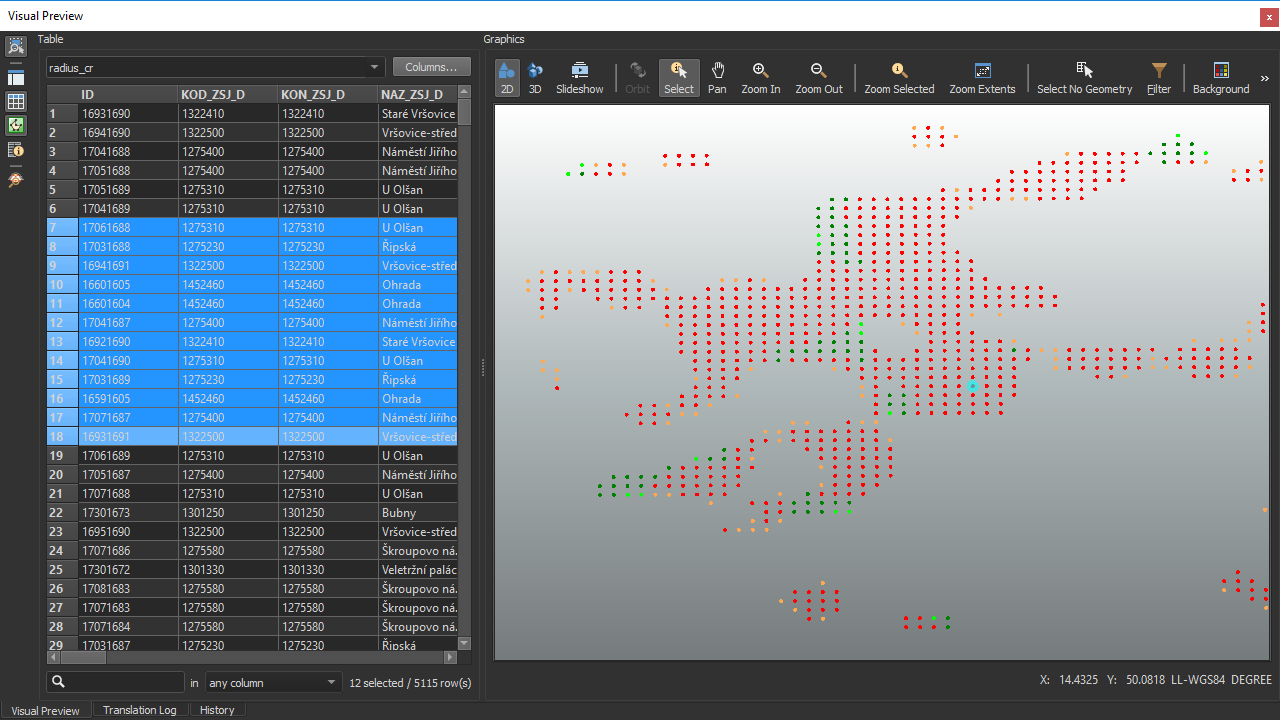Choose the Zoom In tool
Viewport: 1280px width, 720px height.
pos(761,78)
